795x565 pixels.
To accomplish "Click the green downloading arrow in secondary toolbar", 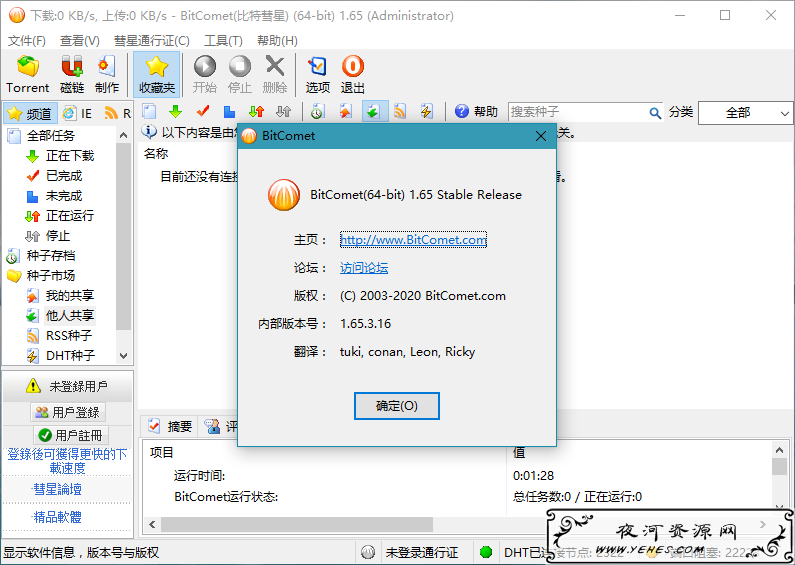I will pos(175,111).
